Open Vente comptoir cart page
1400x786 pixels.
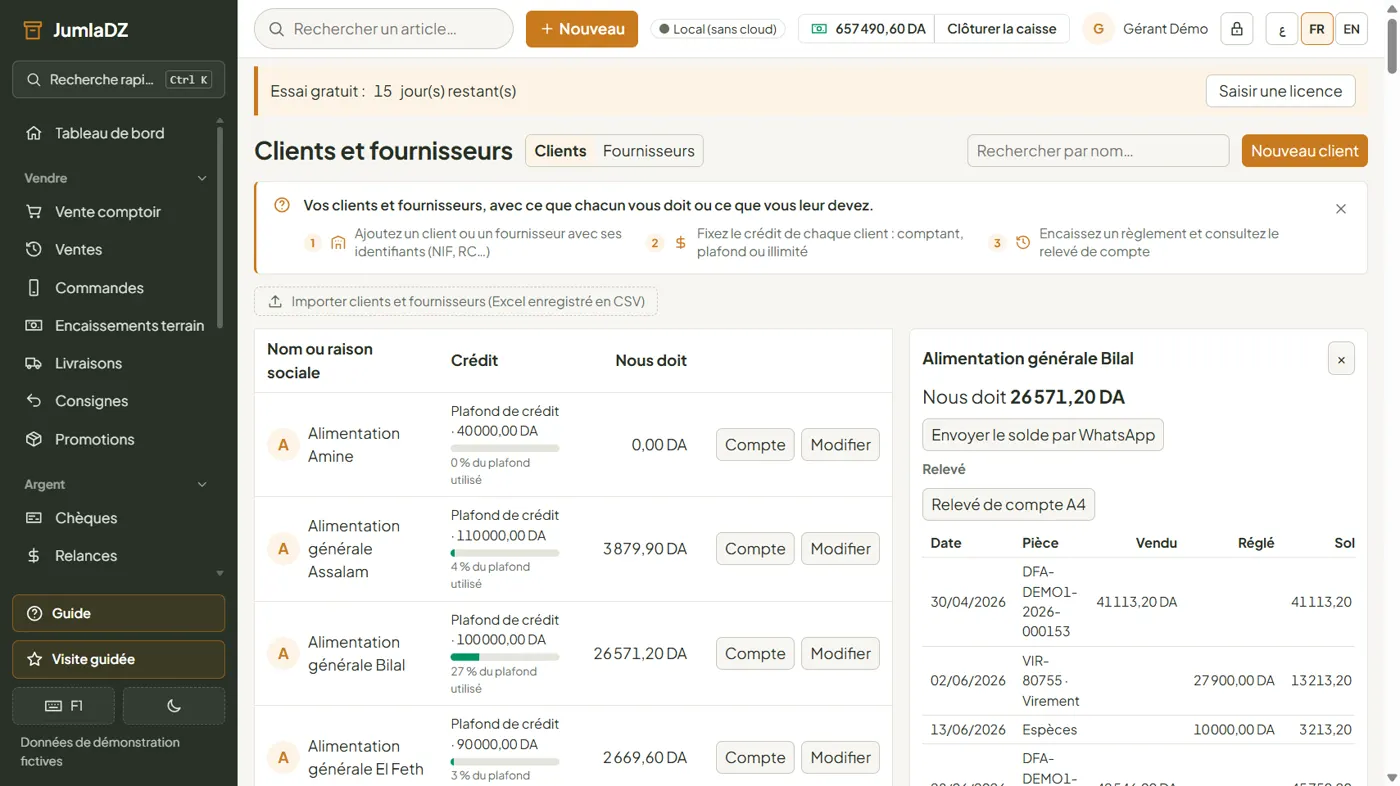(109, 212)
